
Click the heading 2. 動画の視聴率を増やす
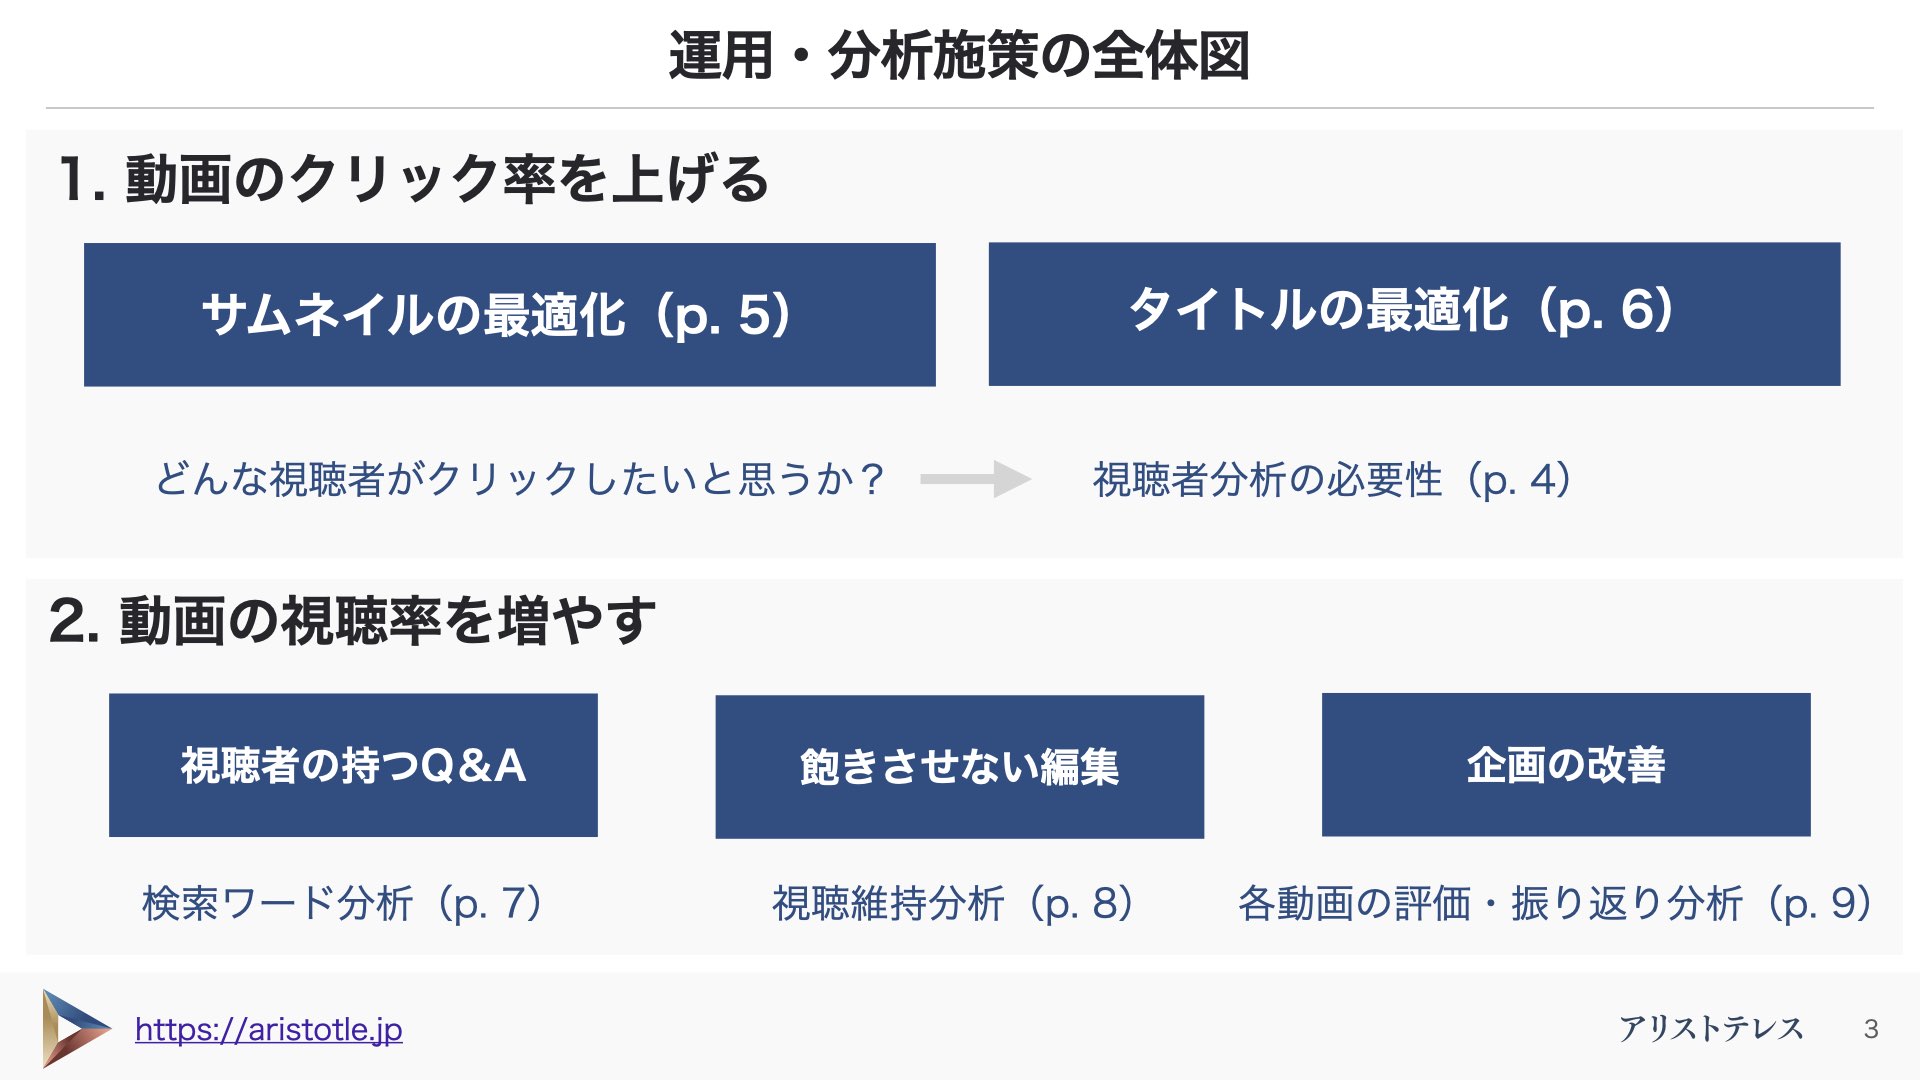352,621
